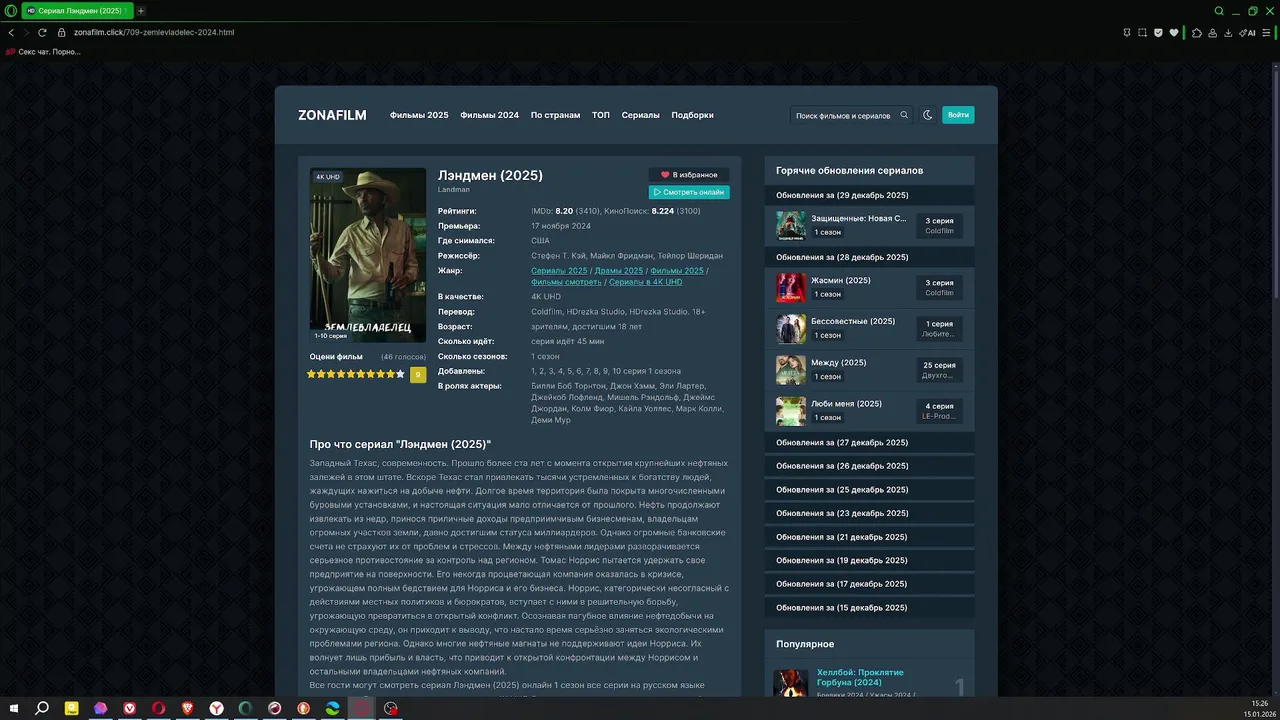Click the yellow rating score badge
The width and height of the screenshot is (1280, 720).
coord(418,374)
